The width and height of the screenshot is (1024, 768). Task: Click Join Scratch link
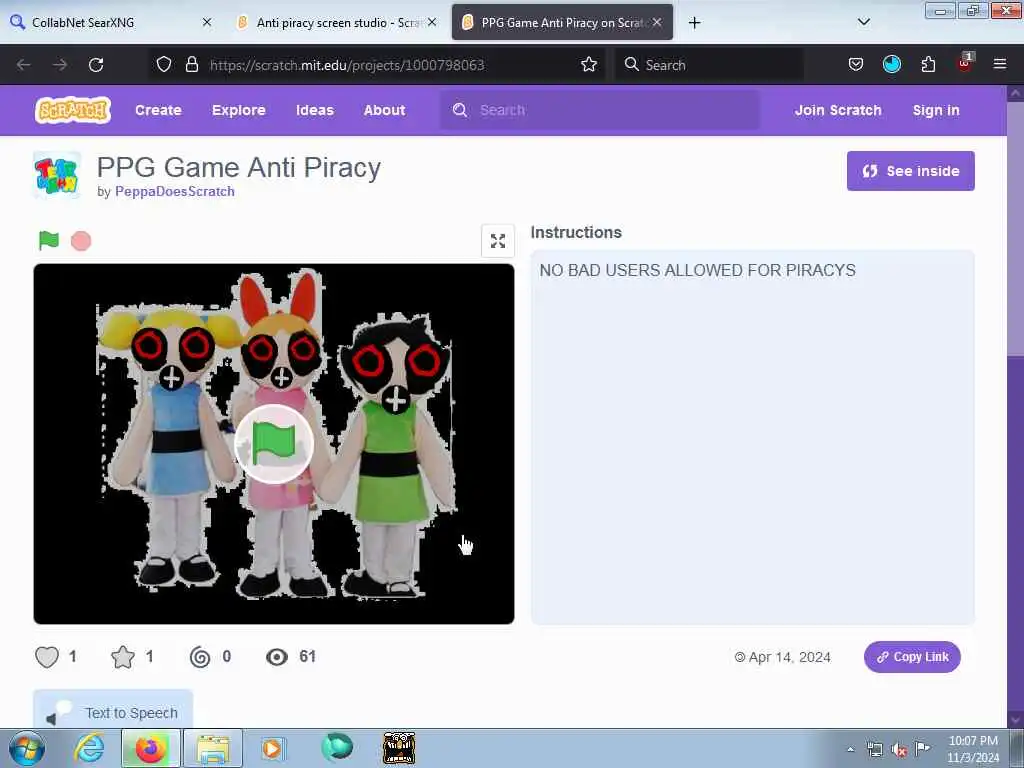click(838, 110)
